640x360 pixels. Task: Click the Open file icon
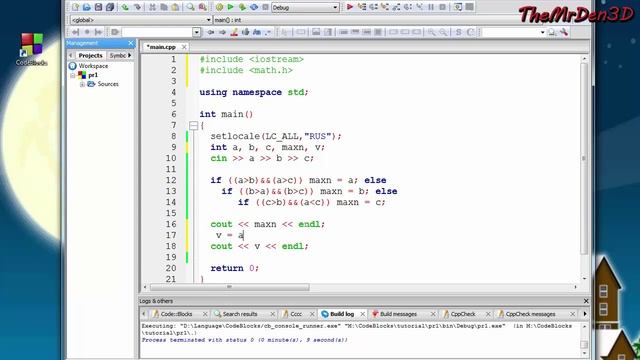[87, 7]
